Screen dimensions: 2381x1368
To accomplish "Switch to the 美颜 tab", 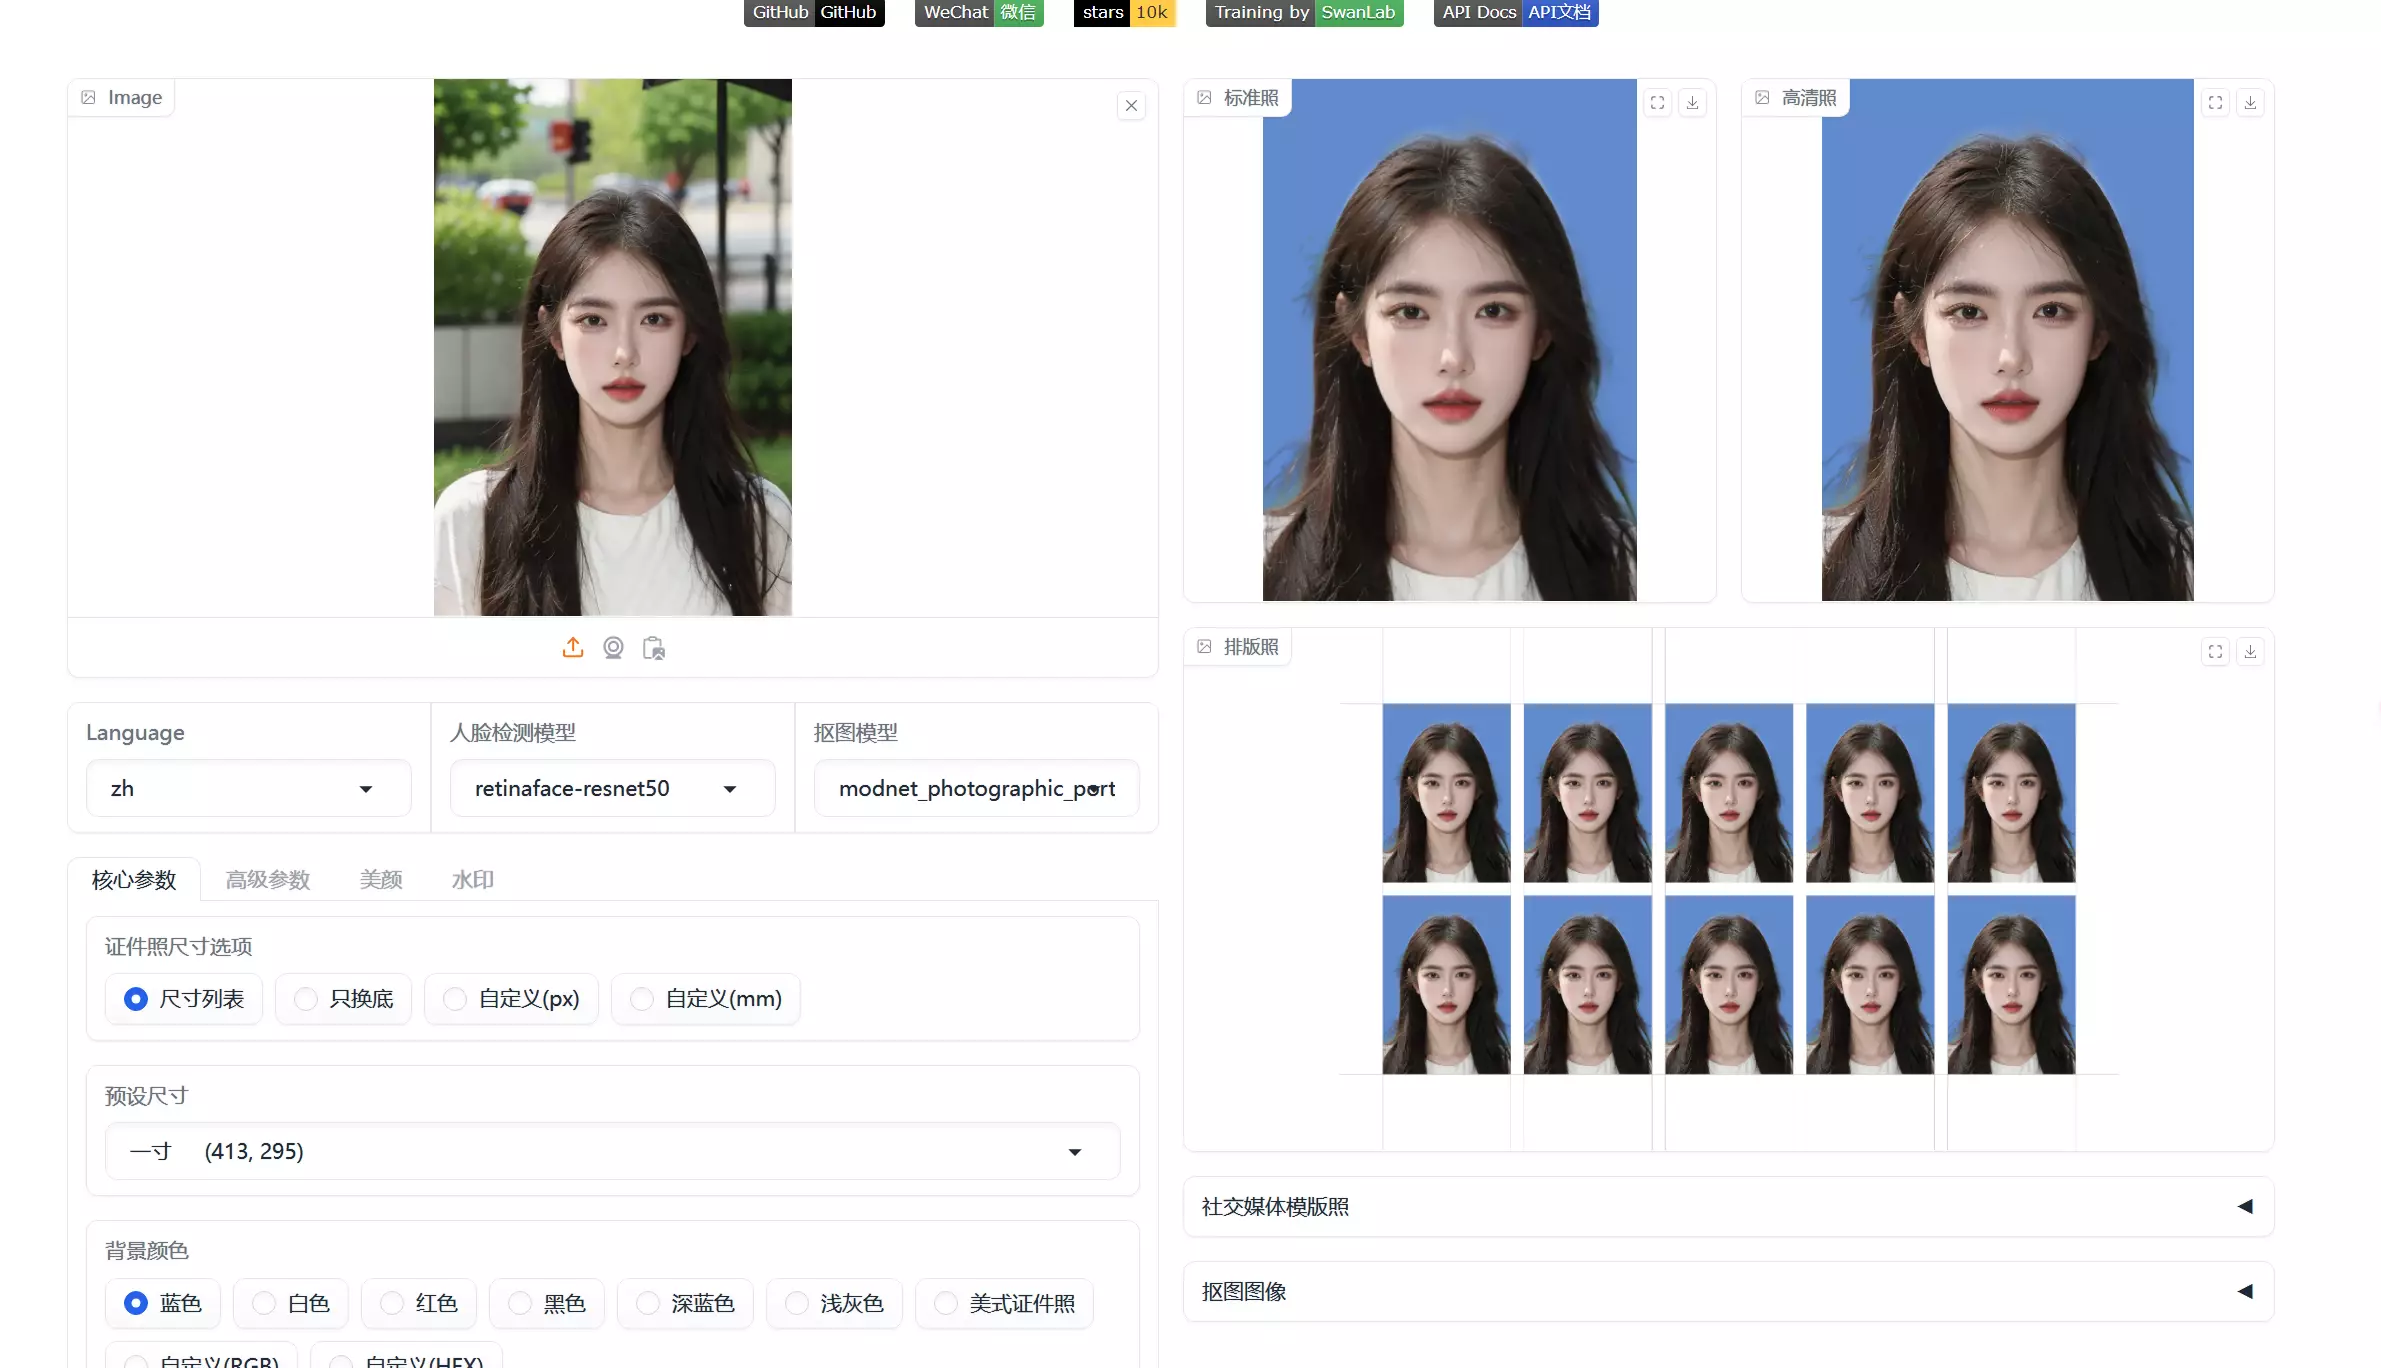I will point(381,879).
